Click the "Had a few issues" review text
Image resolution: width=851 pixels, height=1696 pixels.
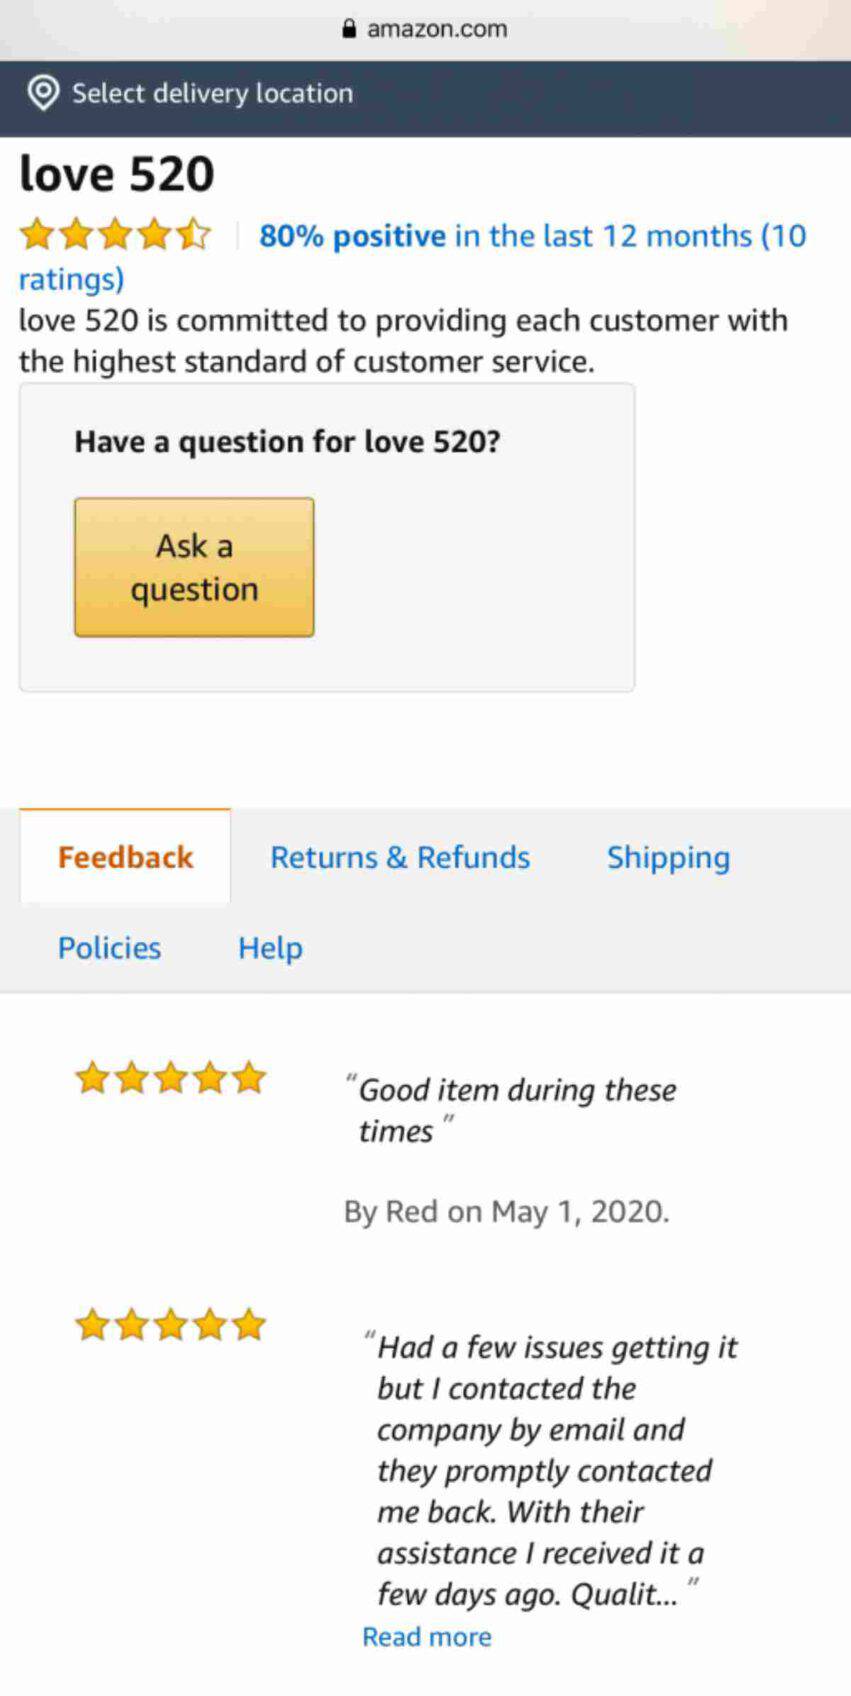545,1470
